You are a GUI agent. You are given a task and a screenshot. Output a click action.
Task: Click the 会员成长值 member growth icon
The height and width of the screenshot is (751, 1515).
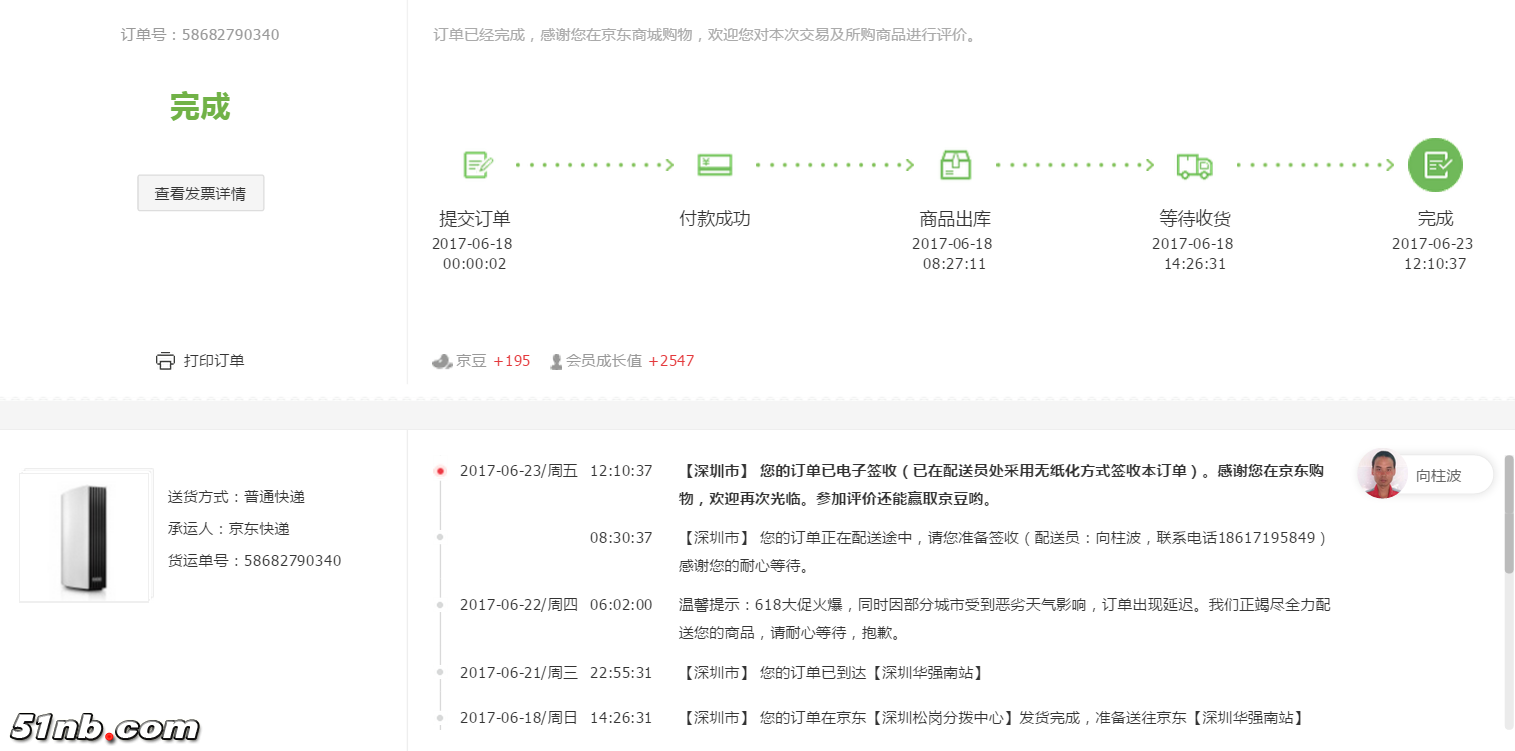click(556, 361)
